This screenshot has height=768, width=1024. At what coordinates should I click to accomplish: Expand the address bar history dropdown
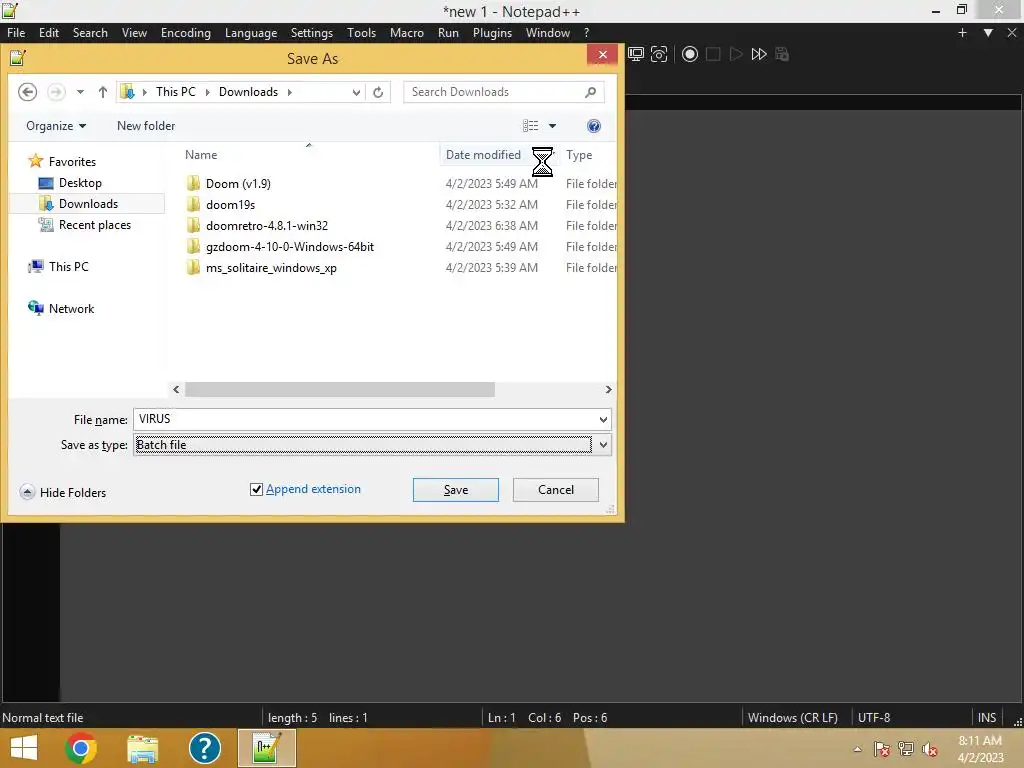pos(356,92)
